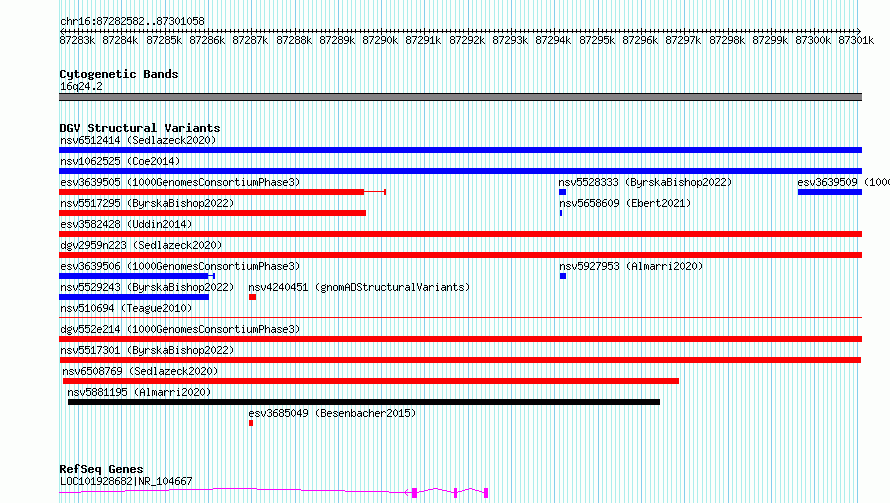
Task: Select esv3582428 (Uddin2014) label
Action: (x=126, y=224)
